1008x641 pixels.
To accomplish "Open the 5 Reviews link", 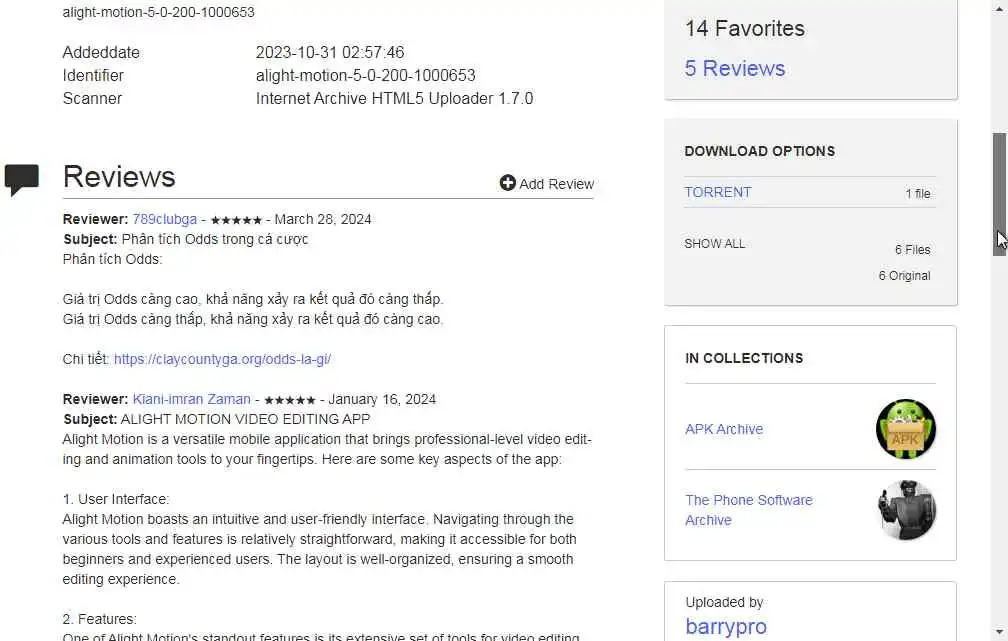I will (735, 68).
